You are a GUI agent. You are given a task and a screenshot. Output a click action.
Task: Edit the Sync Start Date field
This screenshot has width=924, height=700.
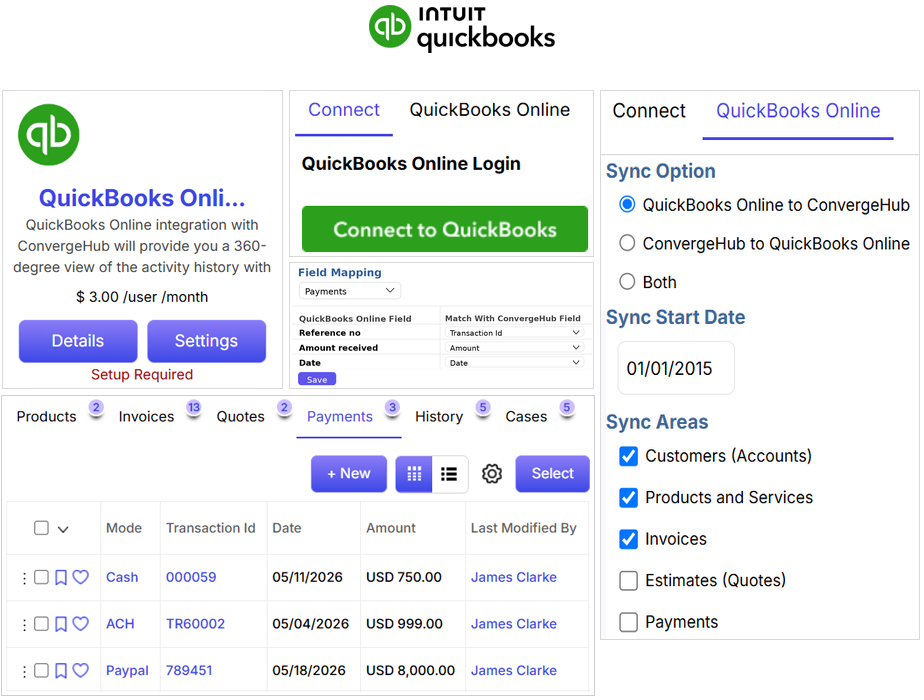(x=676, y=368)
